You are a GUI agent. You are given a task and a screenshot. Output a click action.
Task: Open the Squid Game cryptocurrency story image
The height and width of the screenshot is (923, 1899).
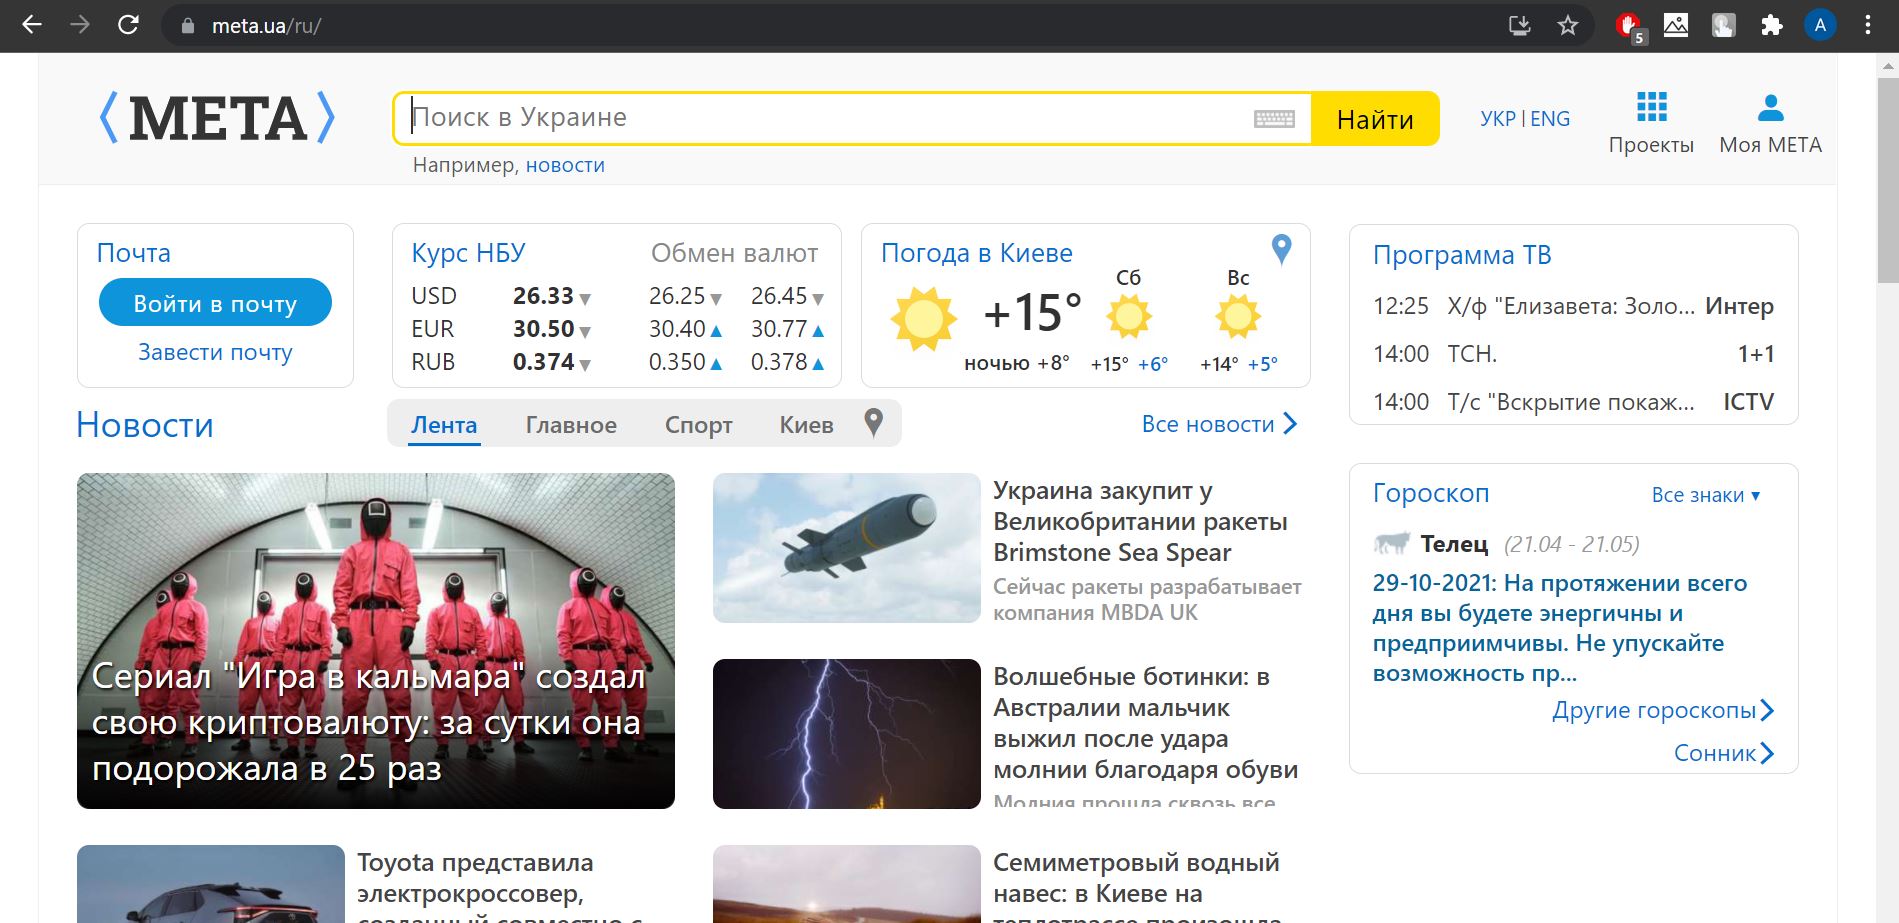pyautogui.click(x=376, y=641)
